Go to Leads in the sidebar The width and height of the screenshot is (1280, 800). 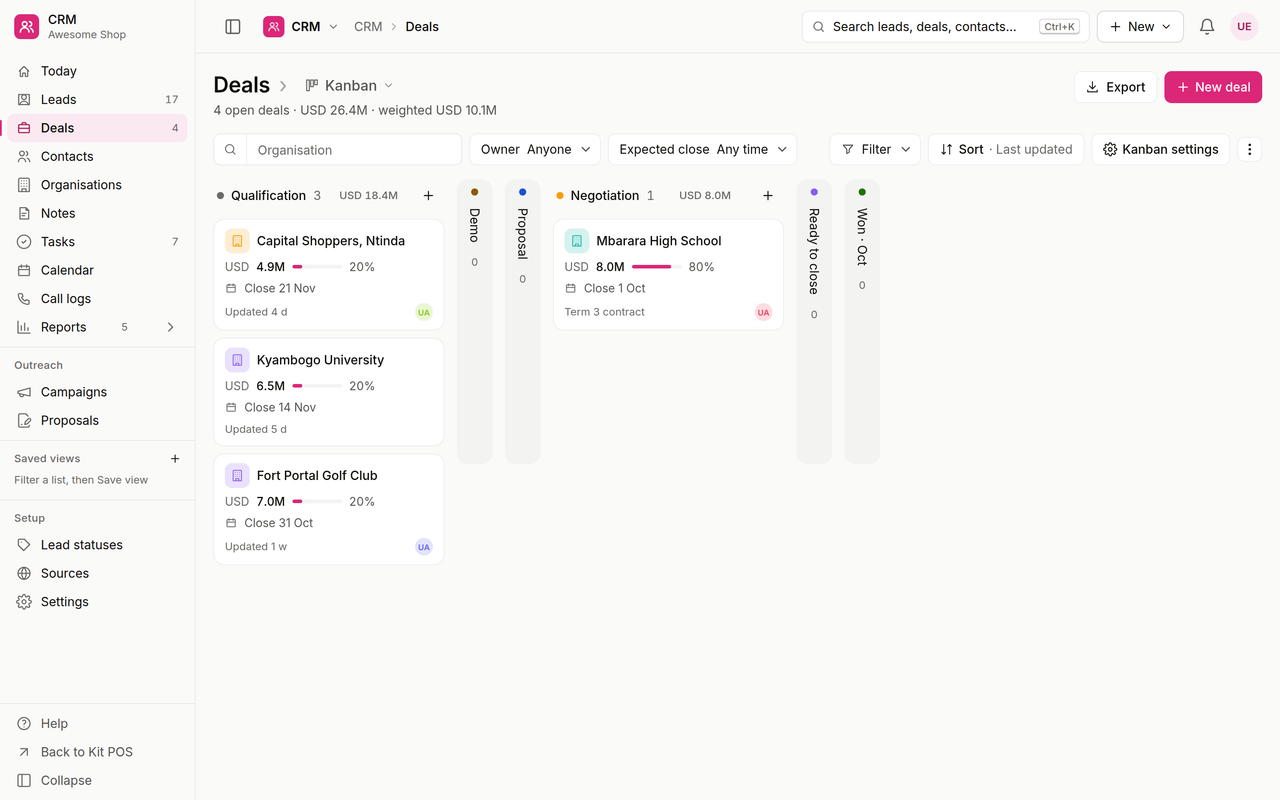pyautogui.click(x=97, y=99)
